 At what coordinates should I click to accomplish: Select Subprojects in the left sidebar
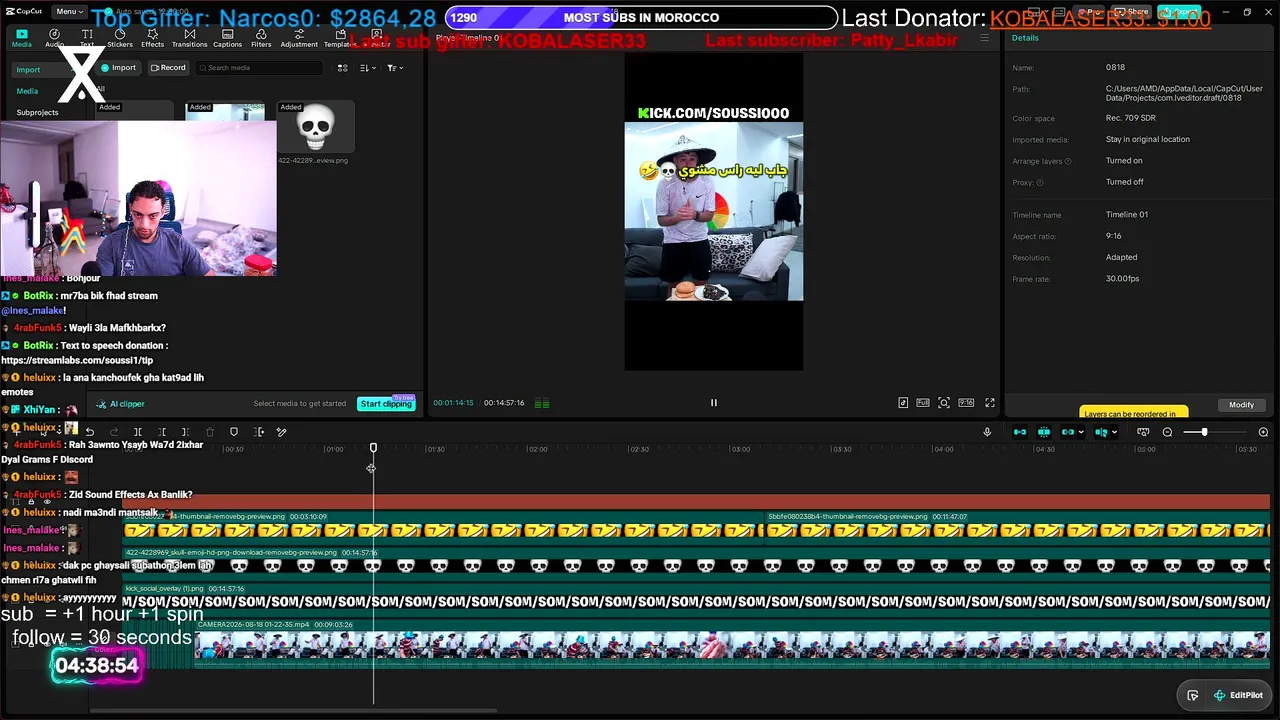tap(37, 112)
